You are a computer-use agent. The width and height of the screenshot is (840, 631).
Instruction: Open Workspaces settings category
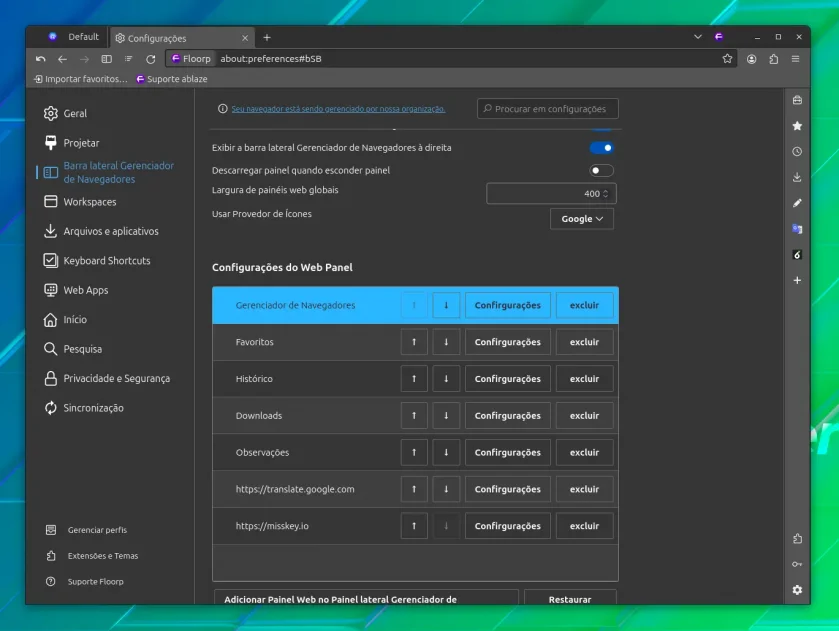click(x=80, y=202)
